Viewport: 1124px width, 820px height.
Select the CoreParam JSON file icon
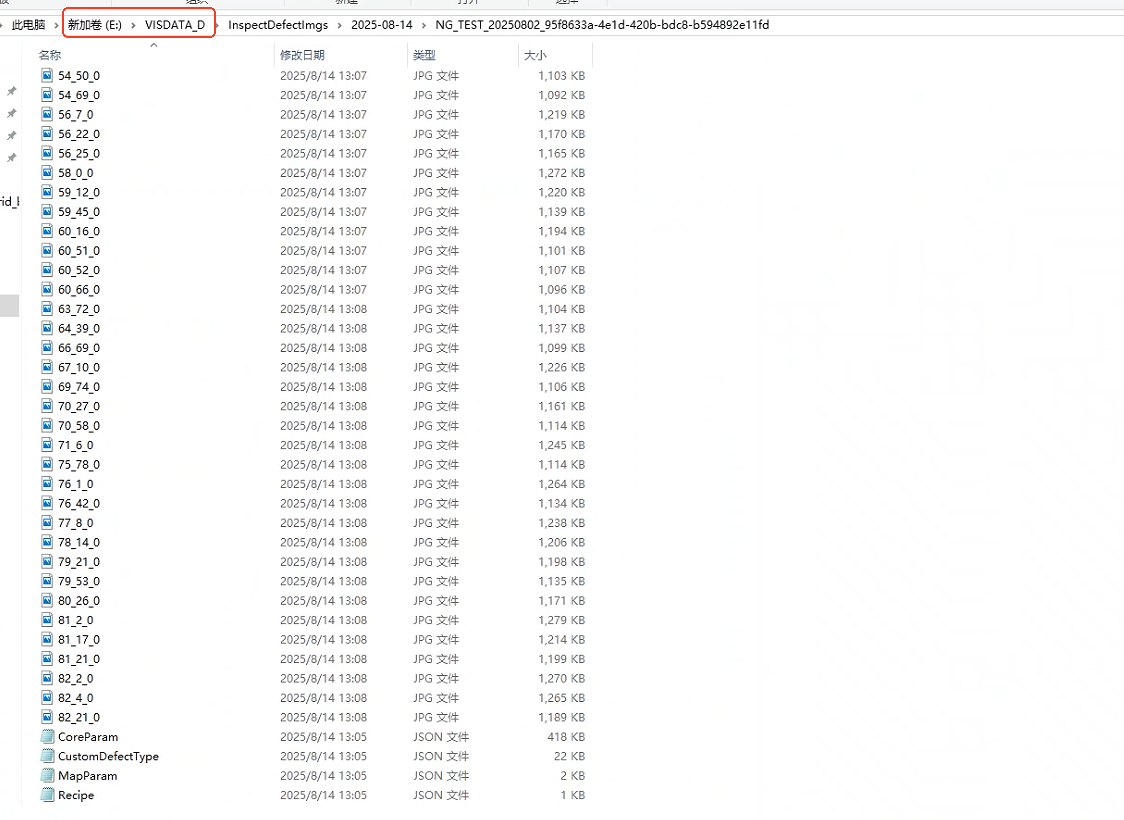(x=47, y=737)
